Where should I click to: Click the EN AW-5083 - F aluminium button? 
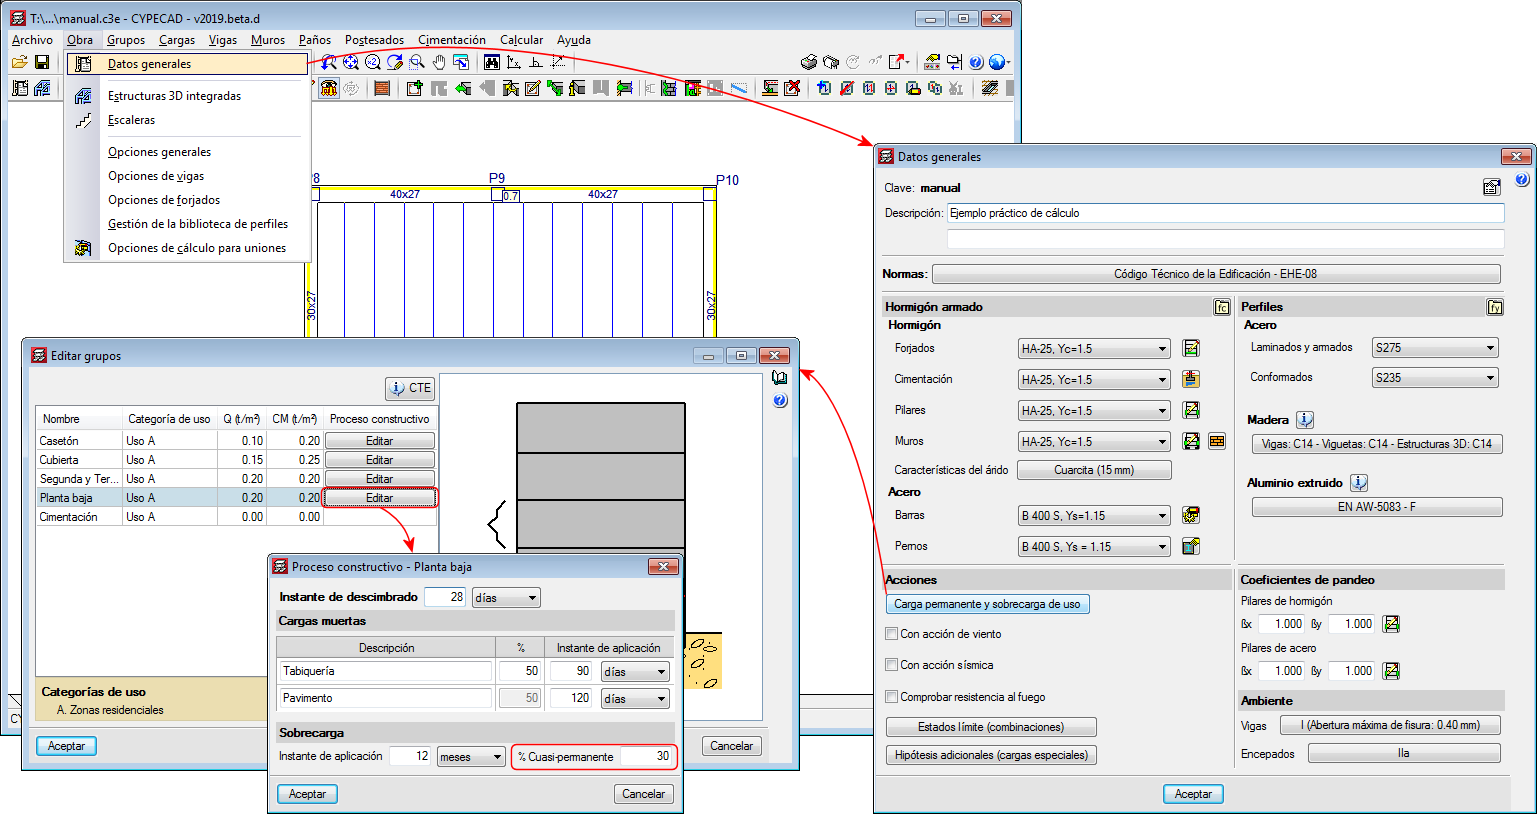coord(1377,507)
